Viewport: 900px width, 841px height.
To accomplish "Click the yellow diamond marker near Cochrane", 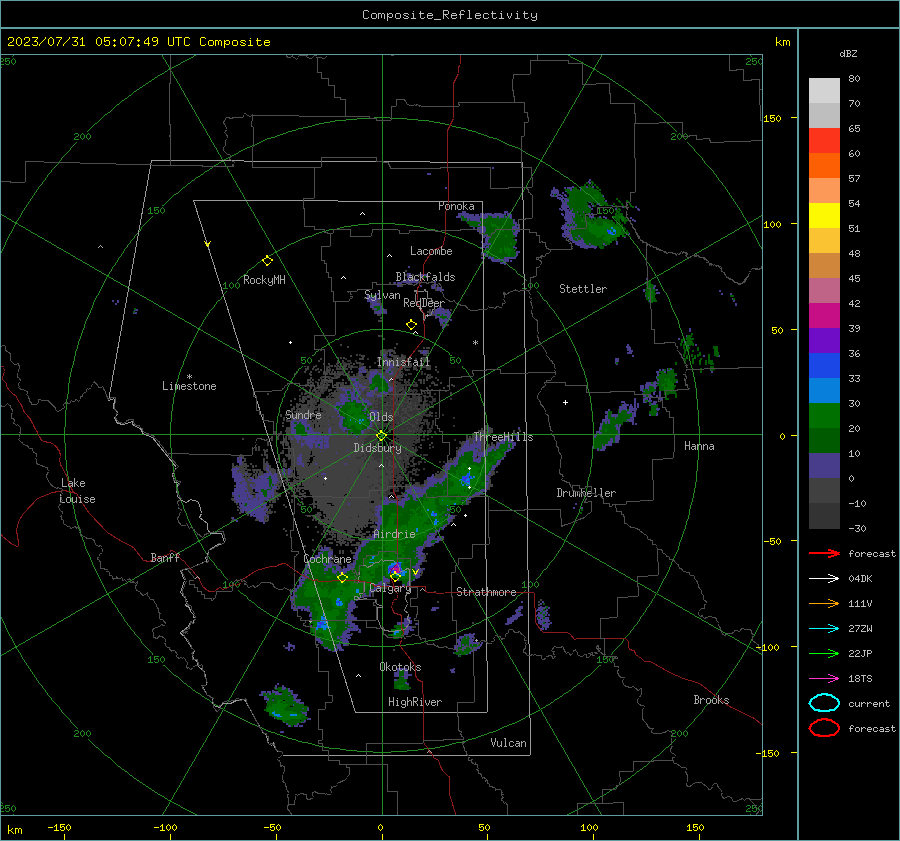I will 342,578.
